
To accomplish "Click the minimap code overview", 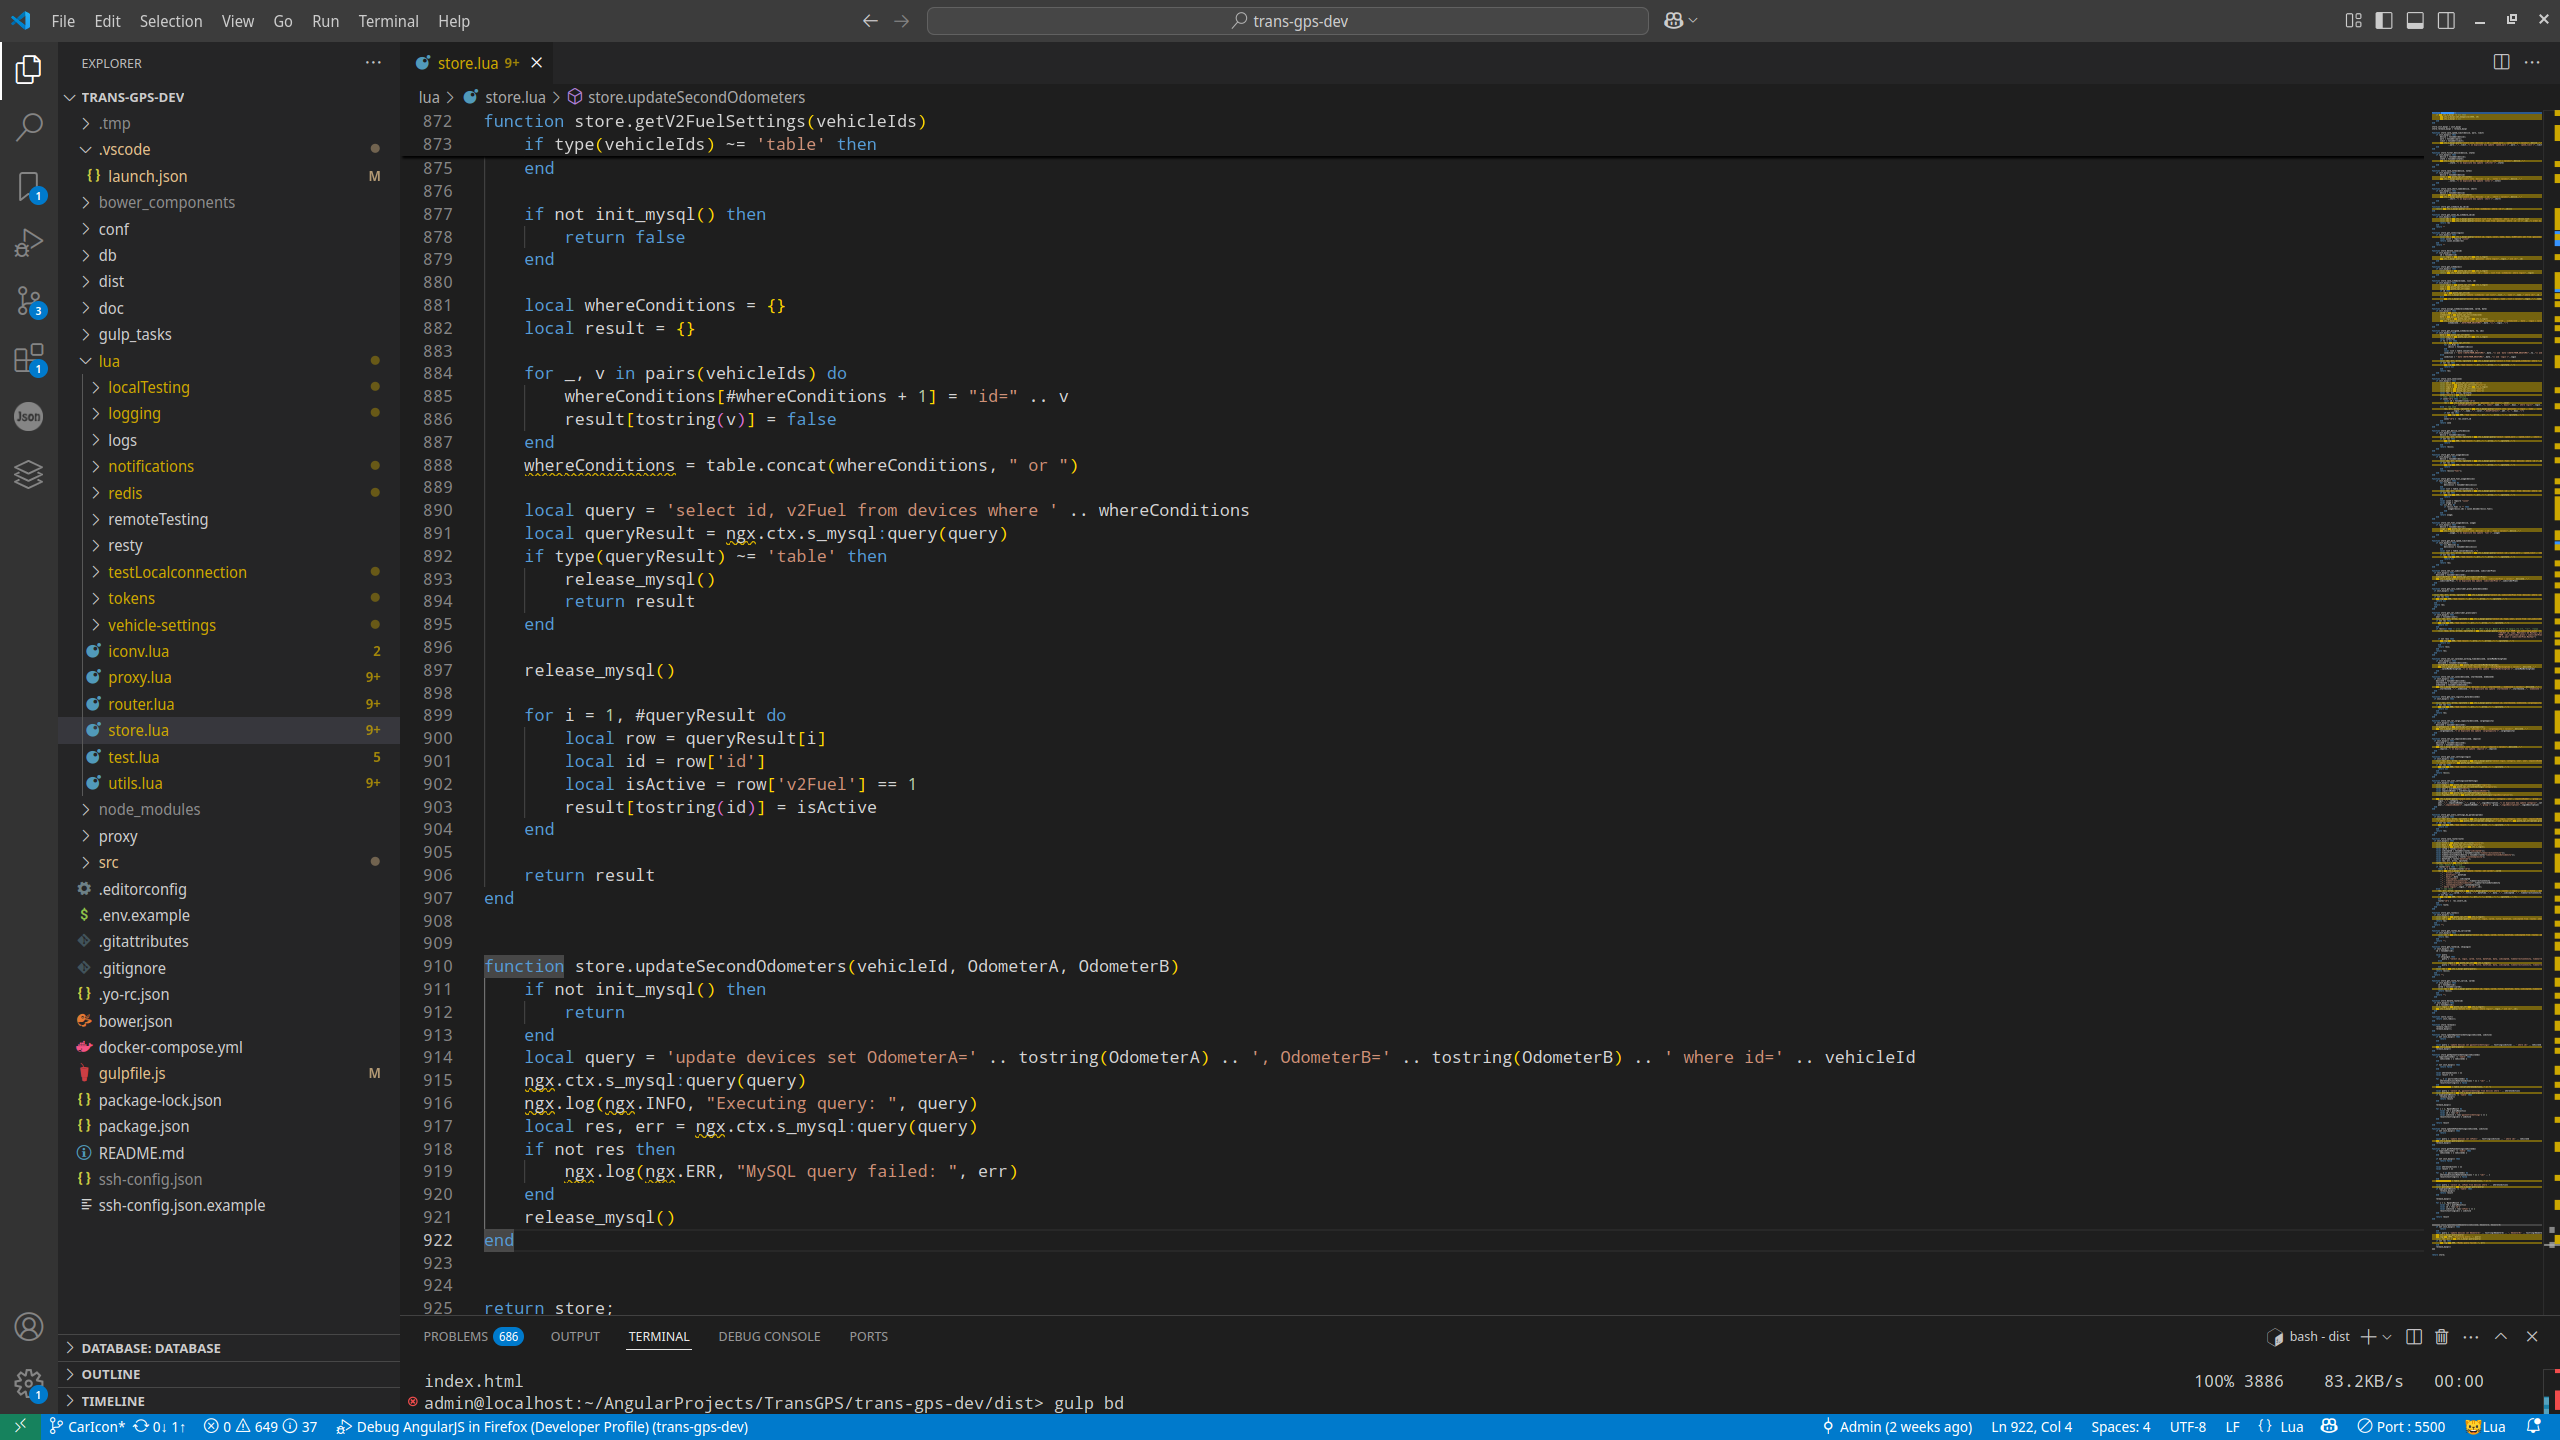I will coord(2486,600).
